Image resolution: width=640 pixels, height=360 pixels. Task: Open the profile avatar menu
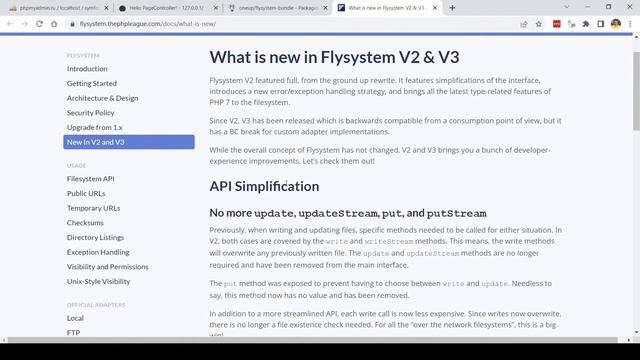pos(616,24)
